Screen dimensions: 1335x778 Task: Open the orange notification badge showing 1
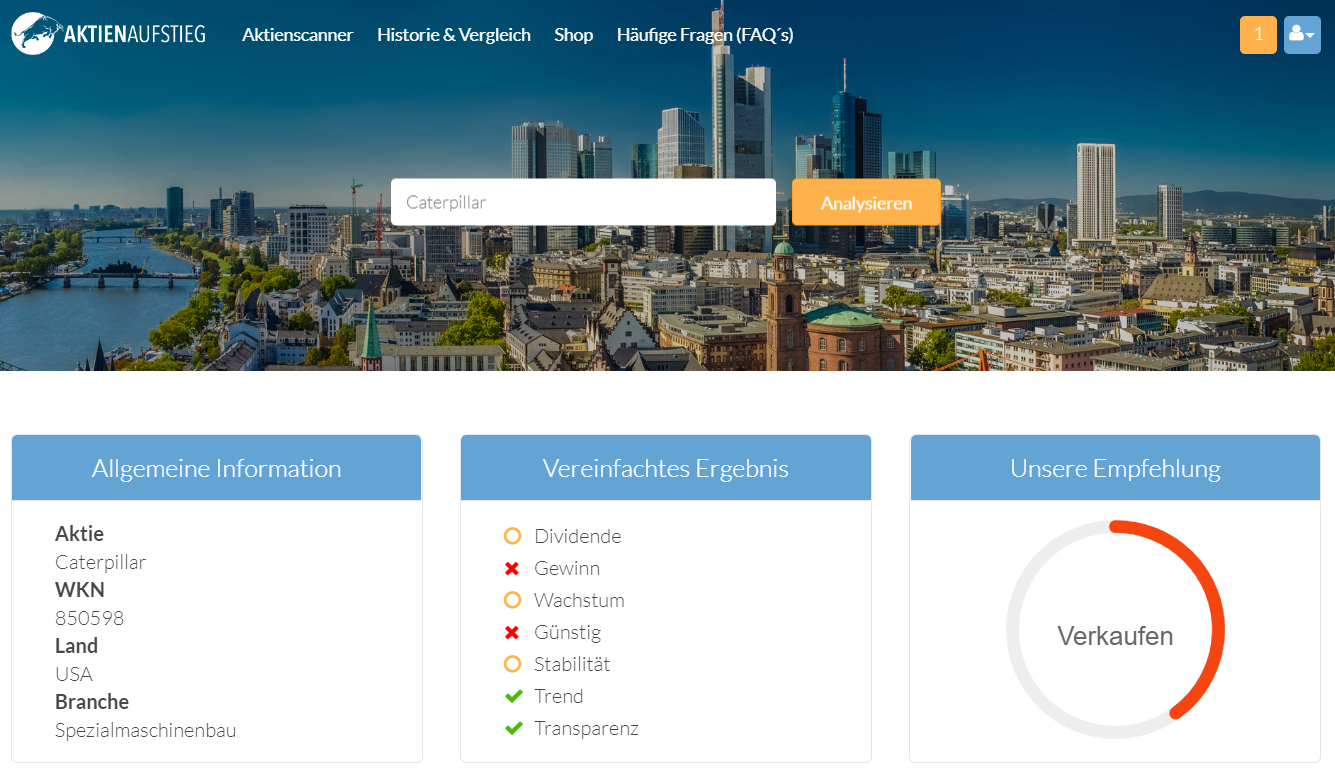click(x=1258, y=35)
